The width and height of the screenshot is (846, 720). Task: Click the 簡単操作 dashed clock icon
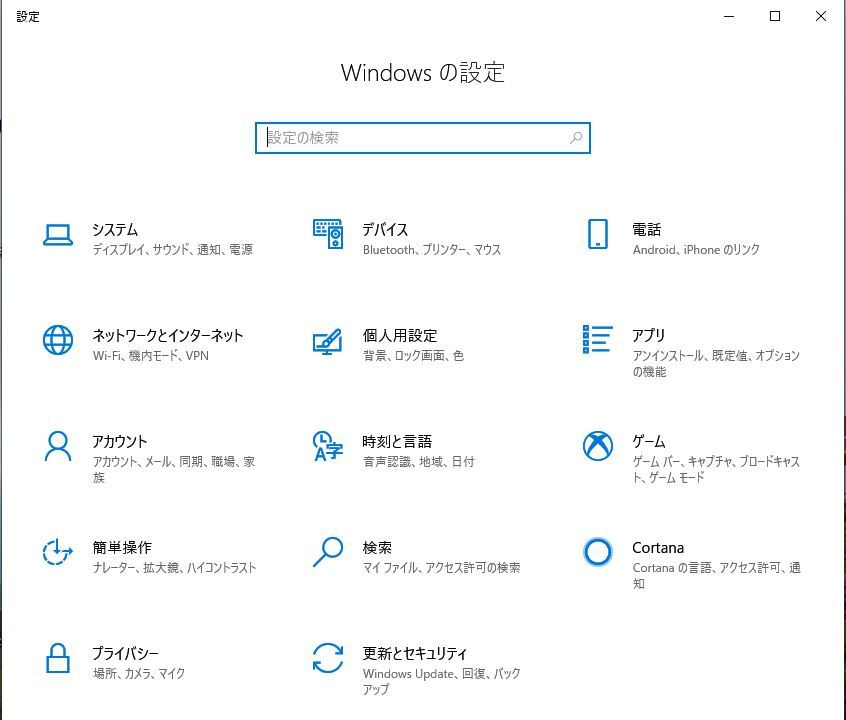[x=58, y=552]
